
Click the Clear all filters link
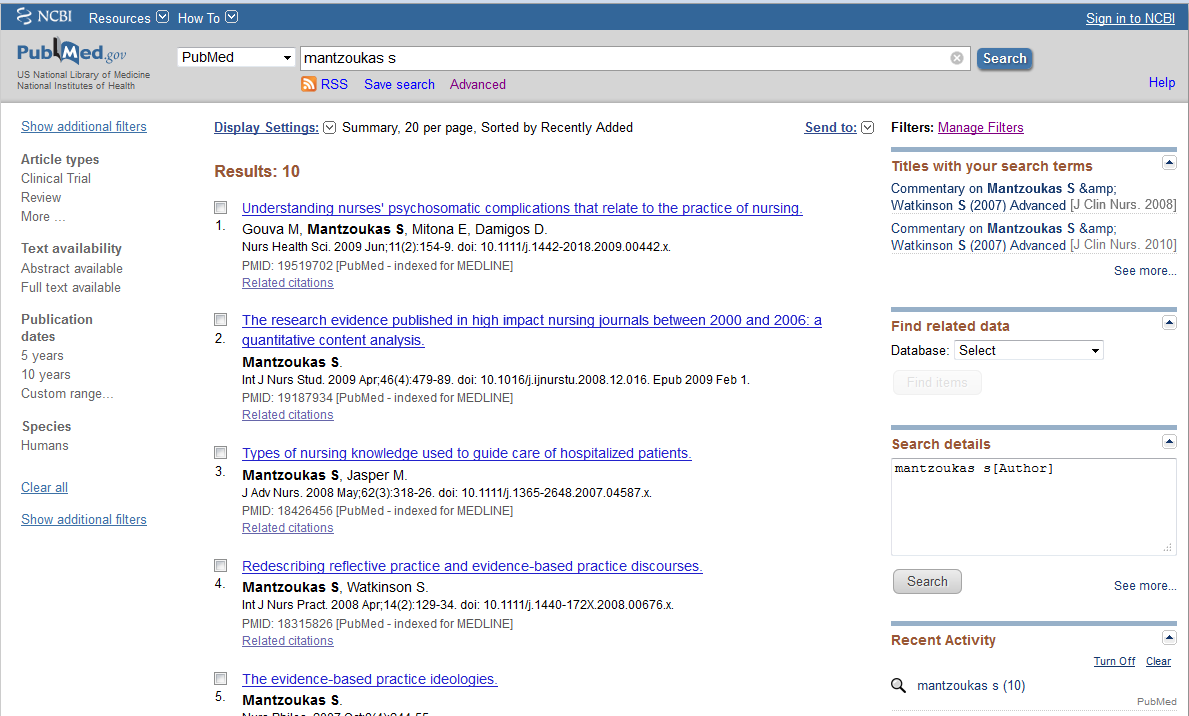pos(44,488)
